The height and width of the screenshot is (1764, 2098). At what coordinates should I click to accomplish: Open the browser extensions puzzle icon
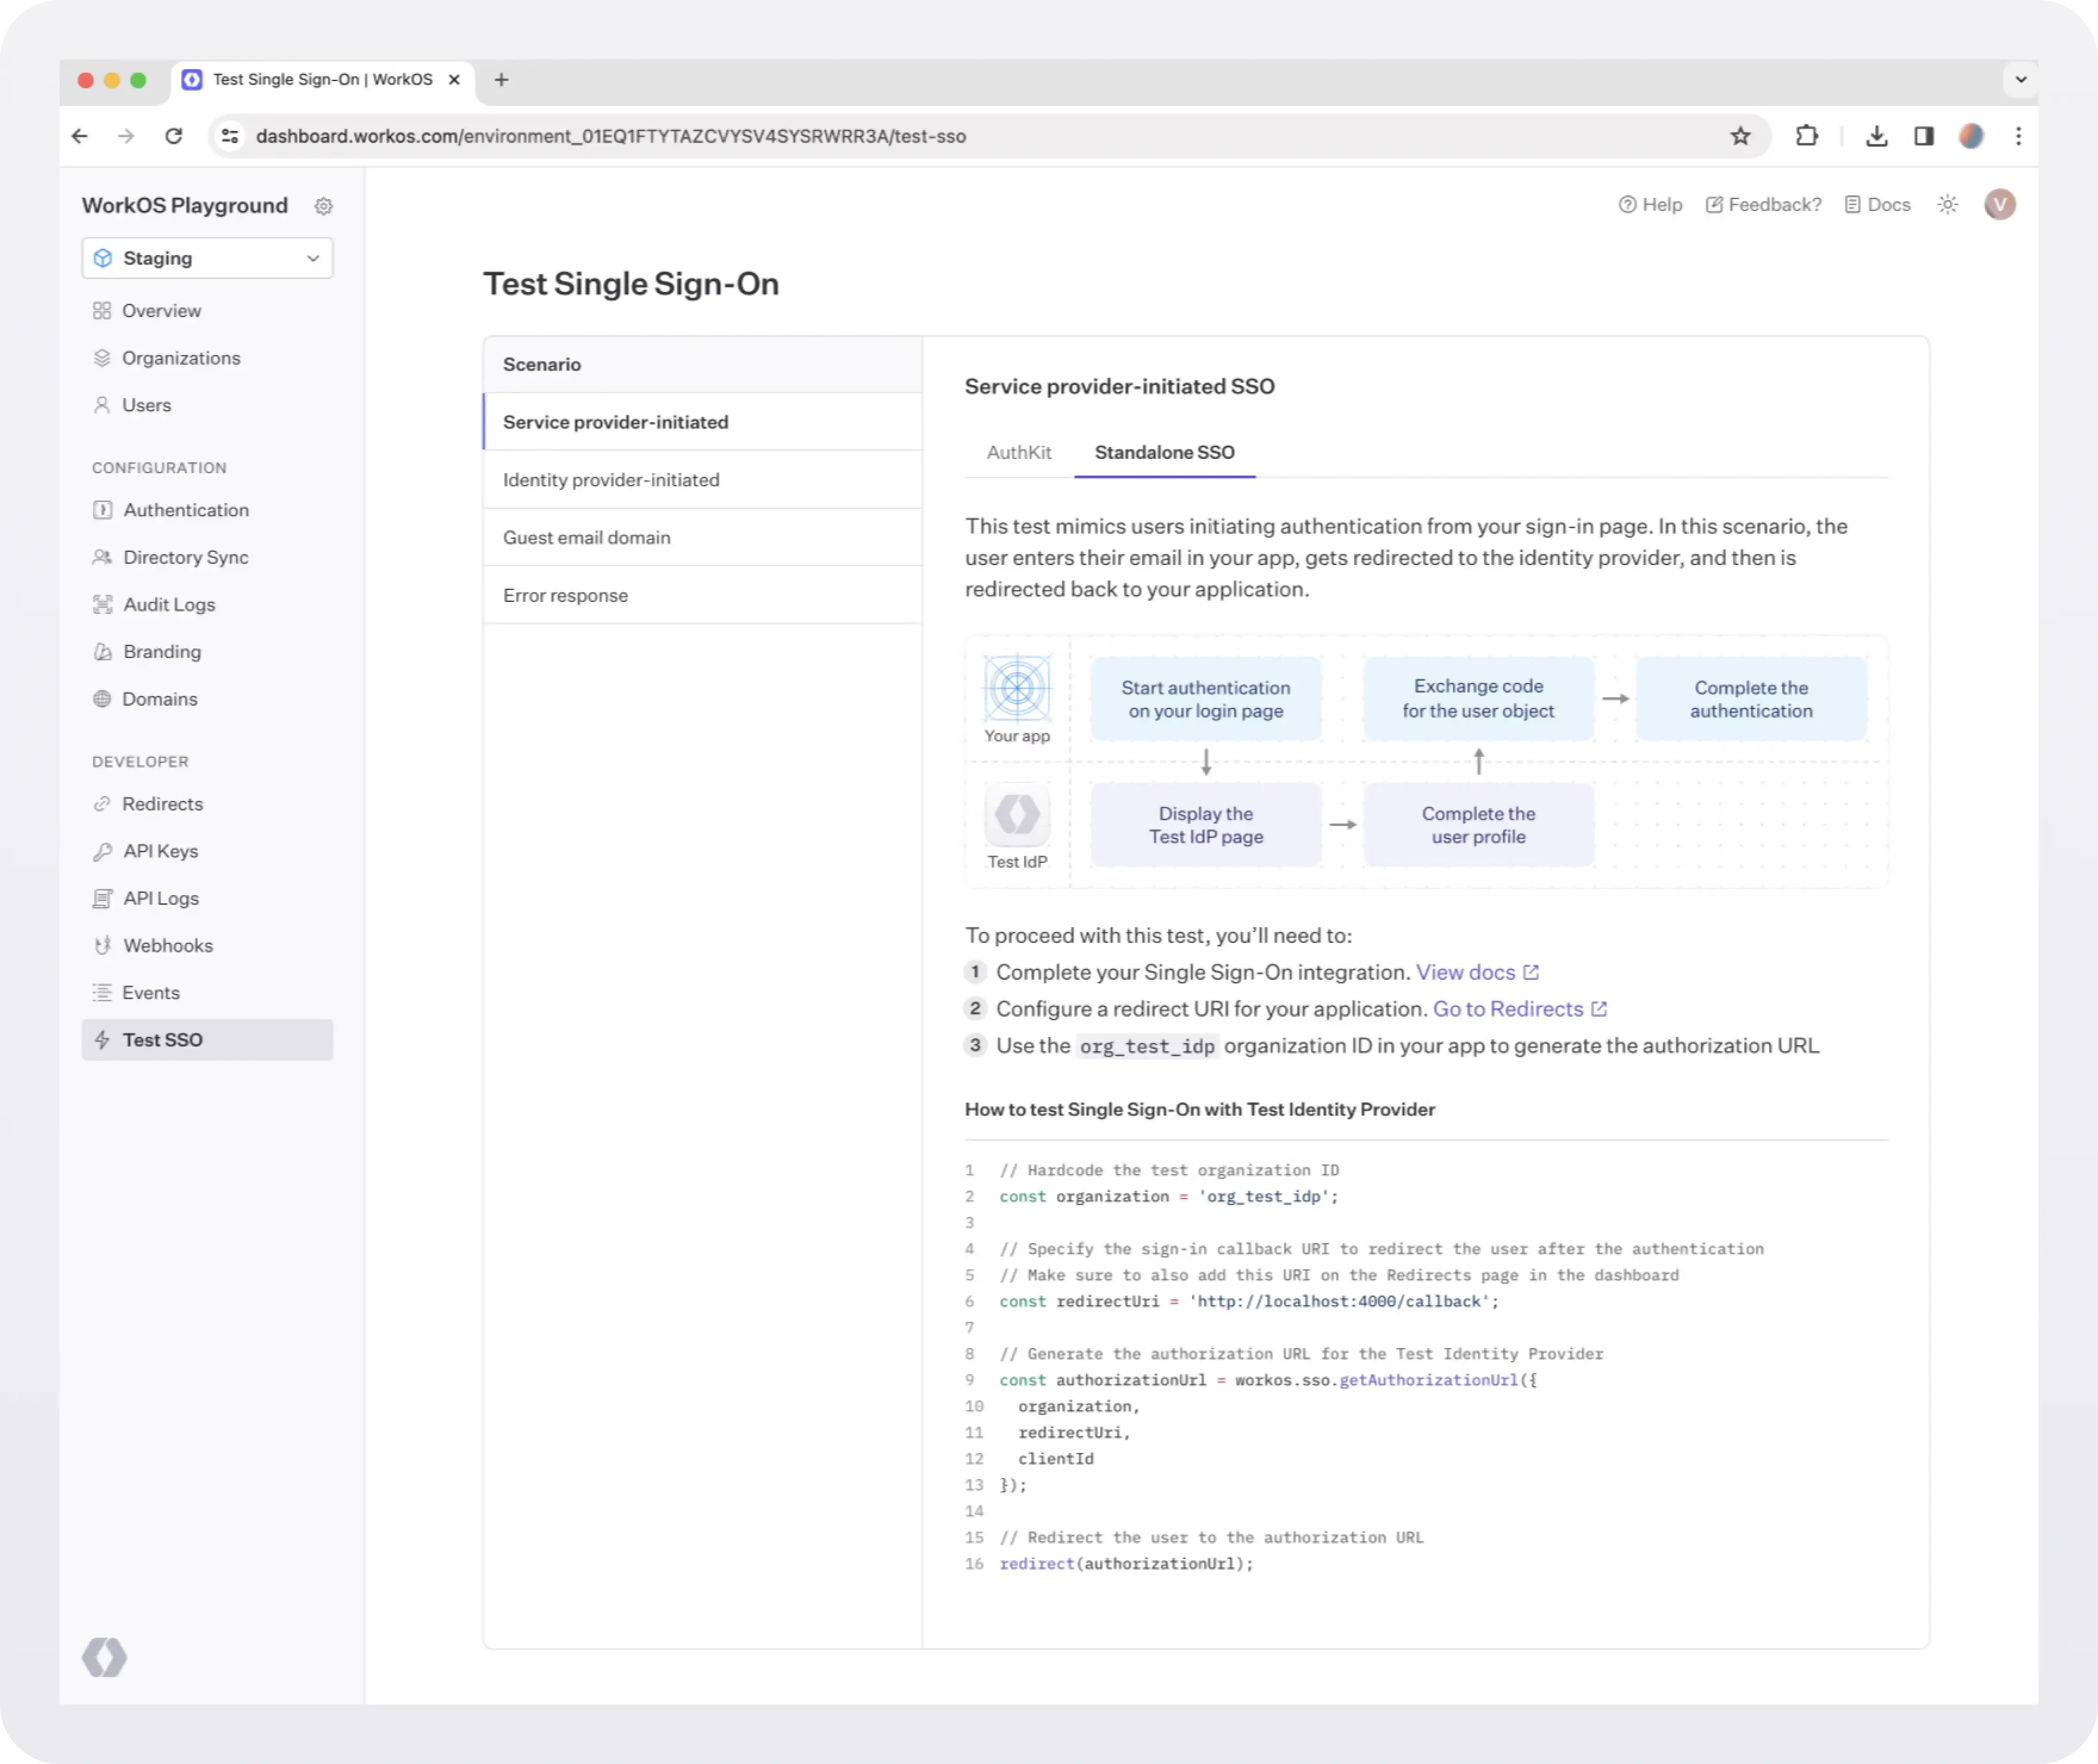pyautogui.click(x=1806, y=136)
